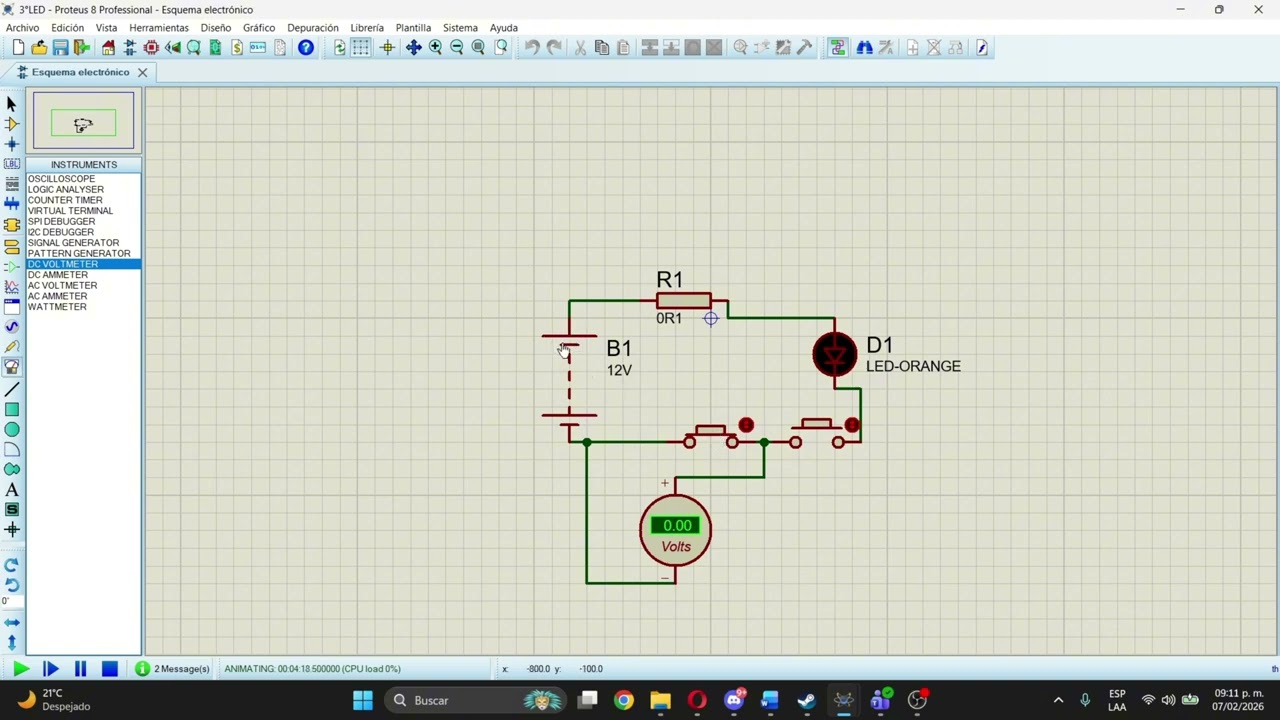The image size is (1280, 720).
Task: Open the Librería menu
Action: [367, 28]
